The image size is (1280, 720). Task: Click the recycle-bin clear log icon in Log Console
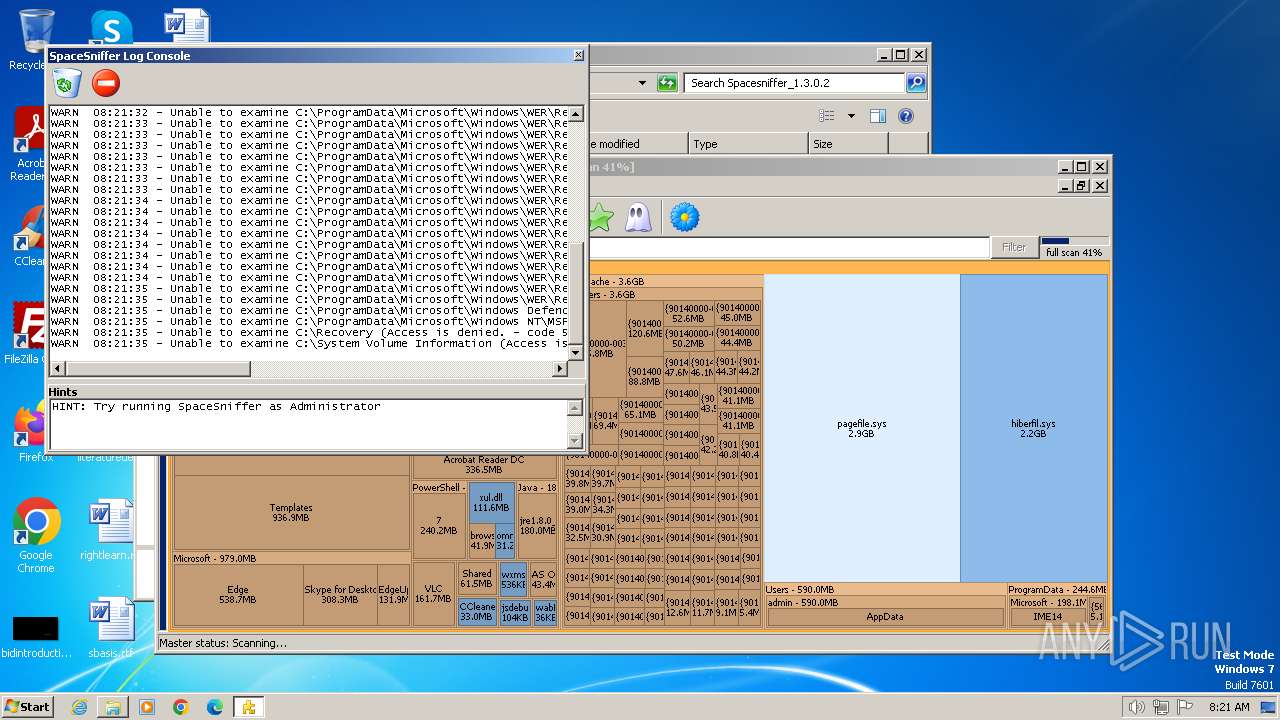tap(67, 83)
